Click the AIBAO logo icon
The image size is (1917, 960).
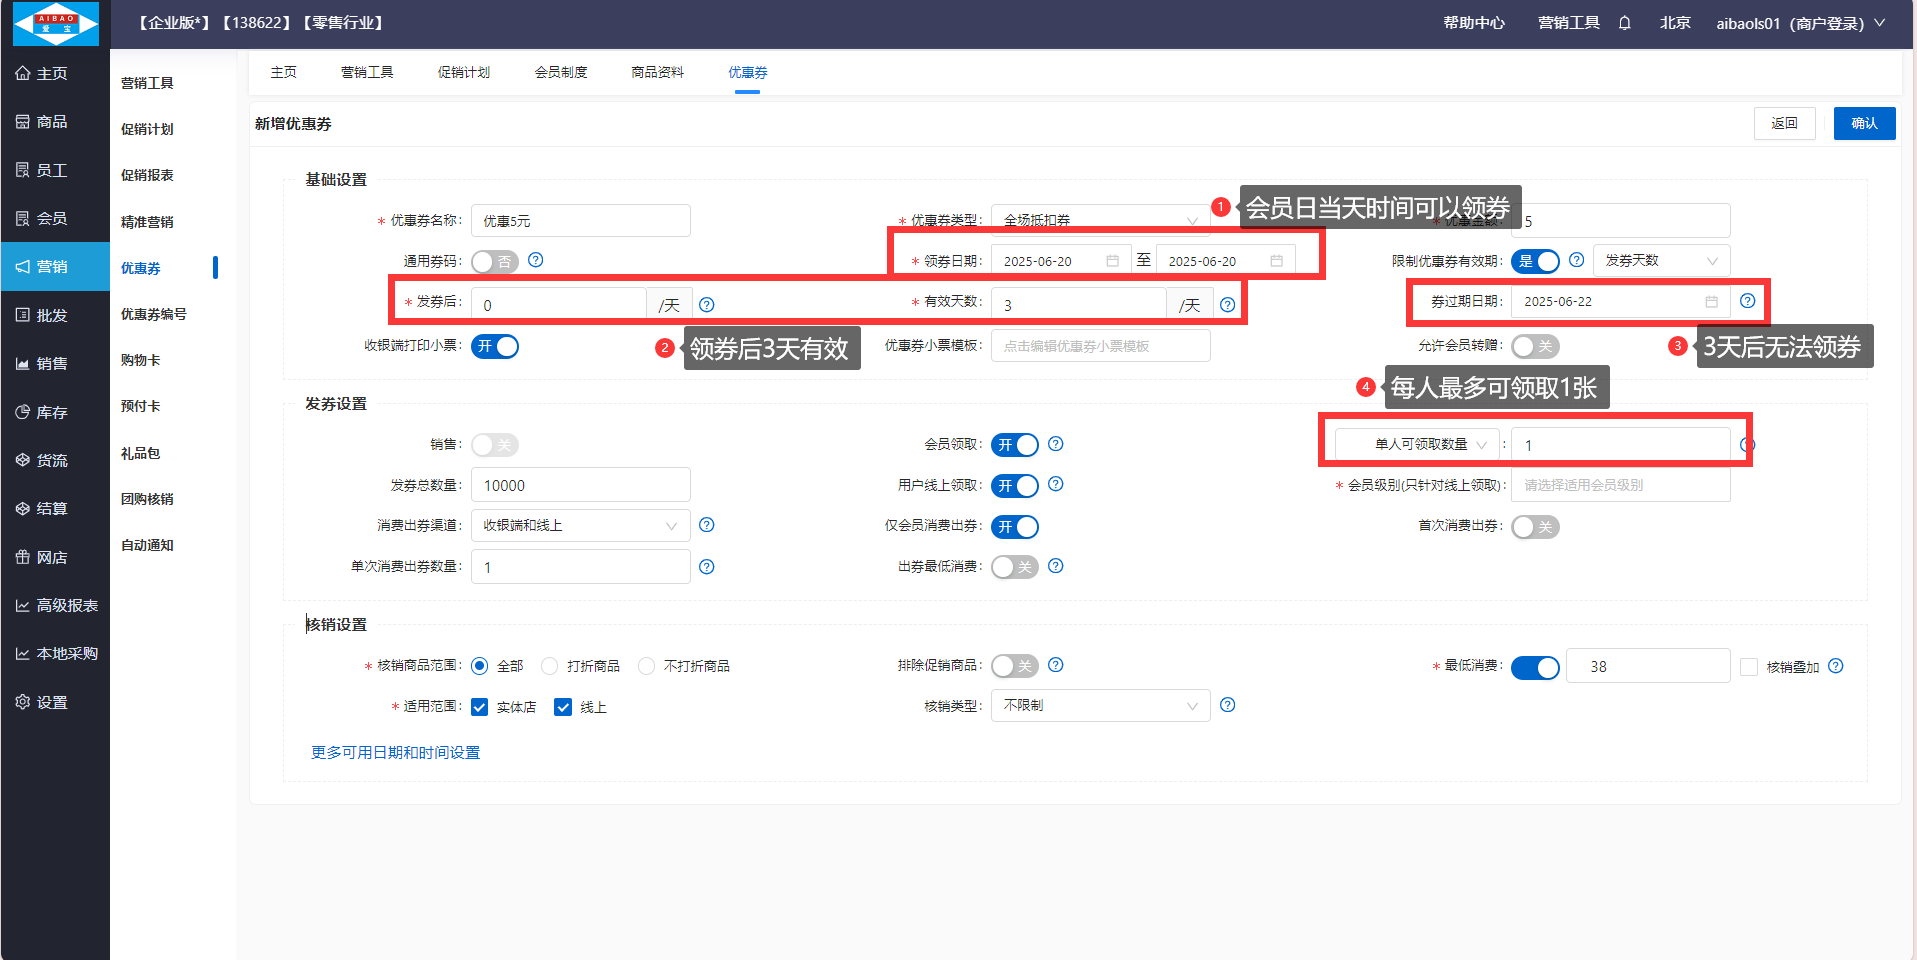coord(56,24)
